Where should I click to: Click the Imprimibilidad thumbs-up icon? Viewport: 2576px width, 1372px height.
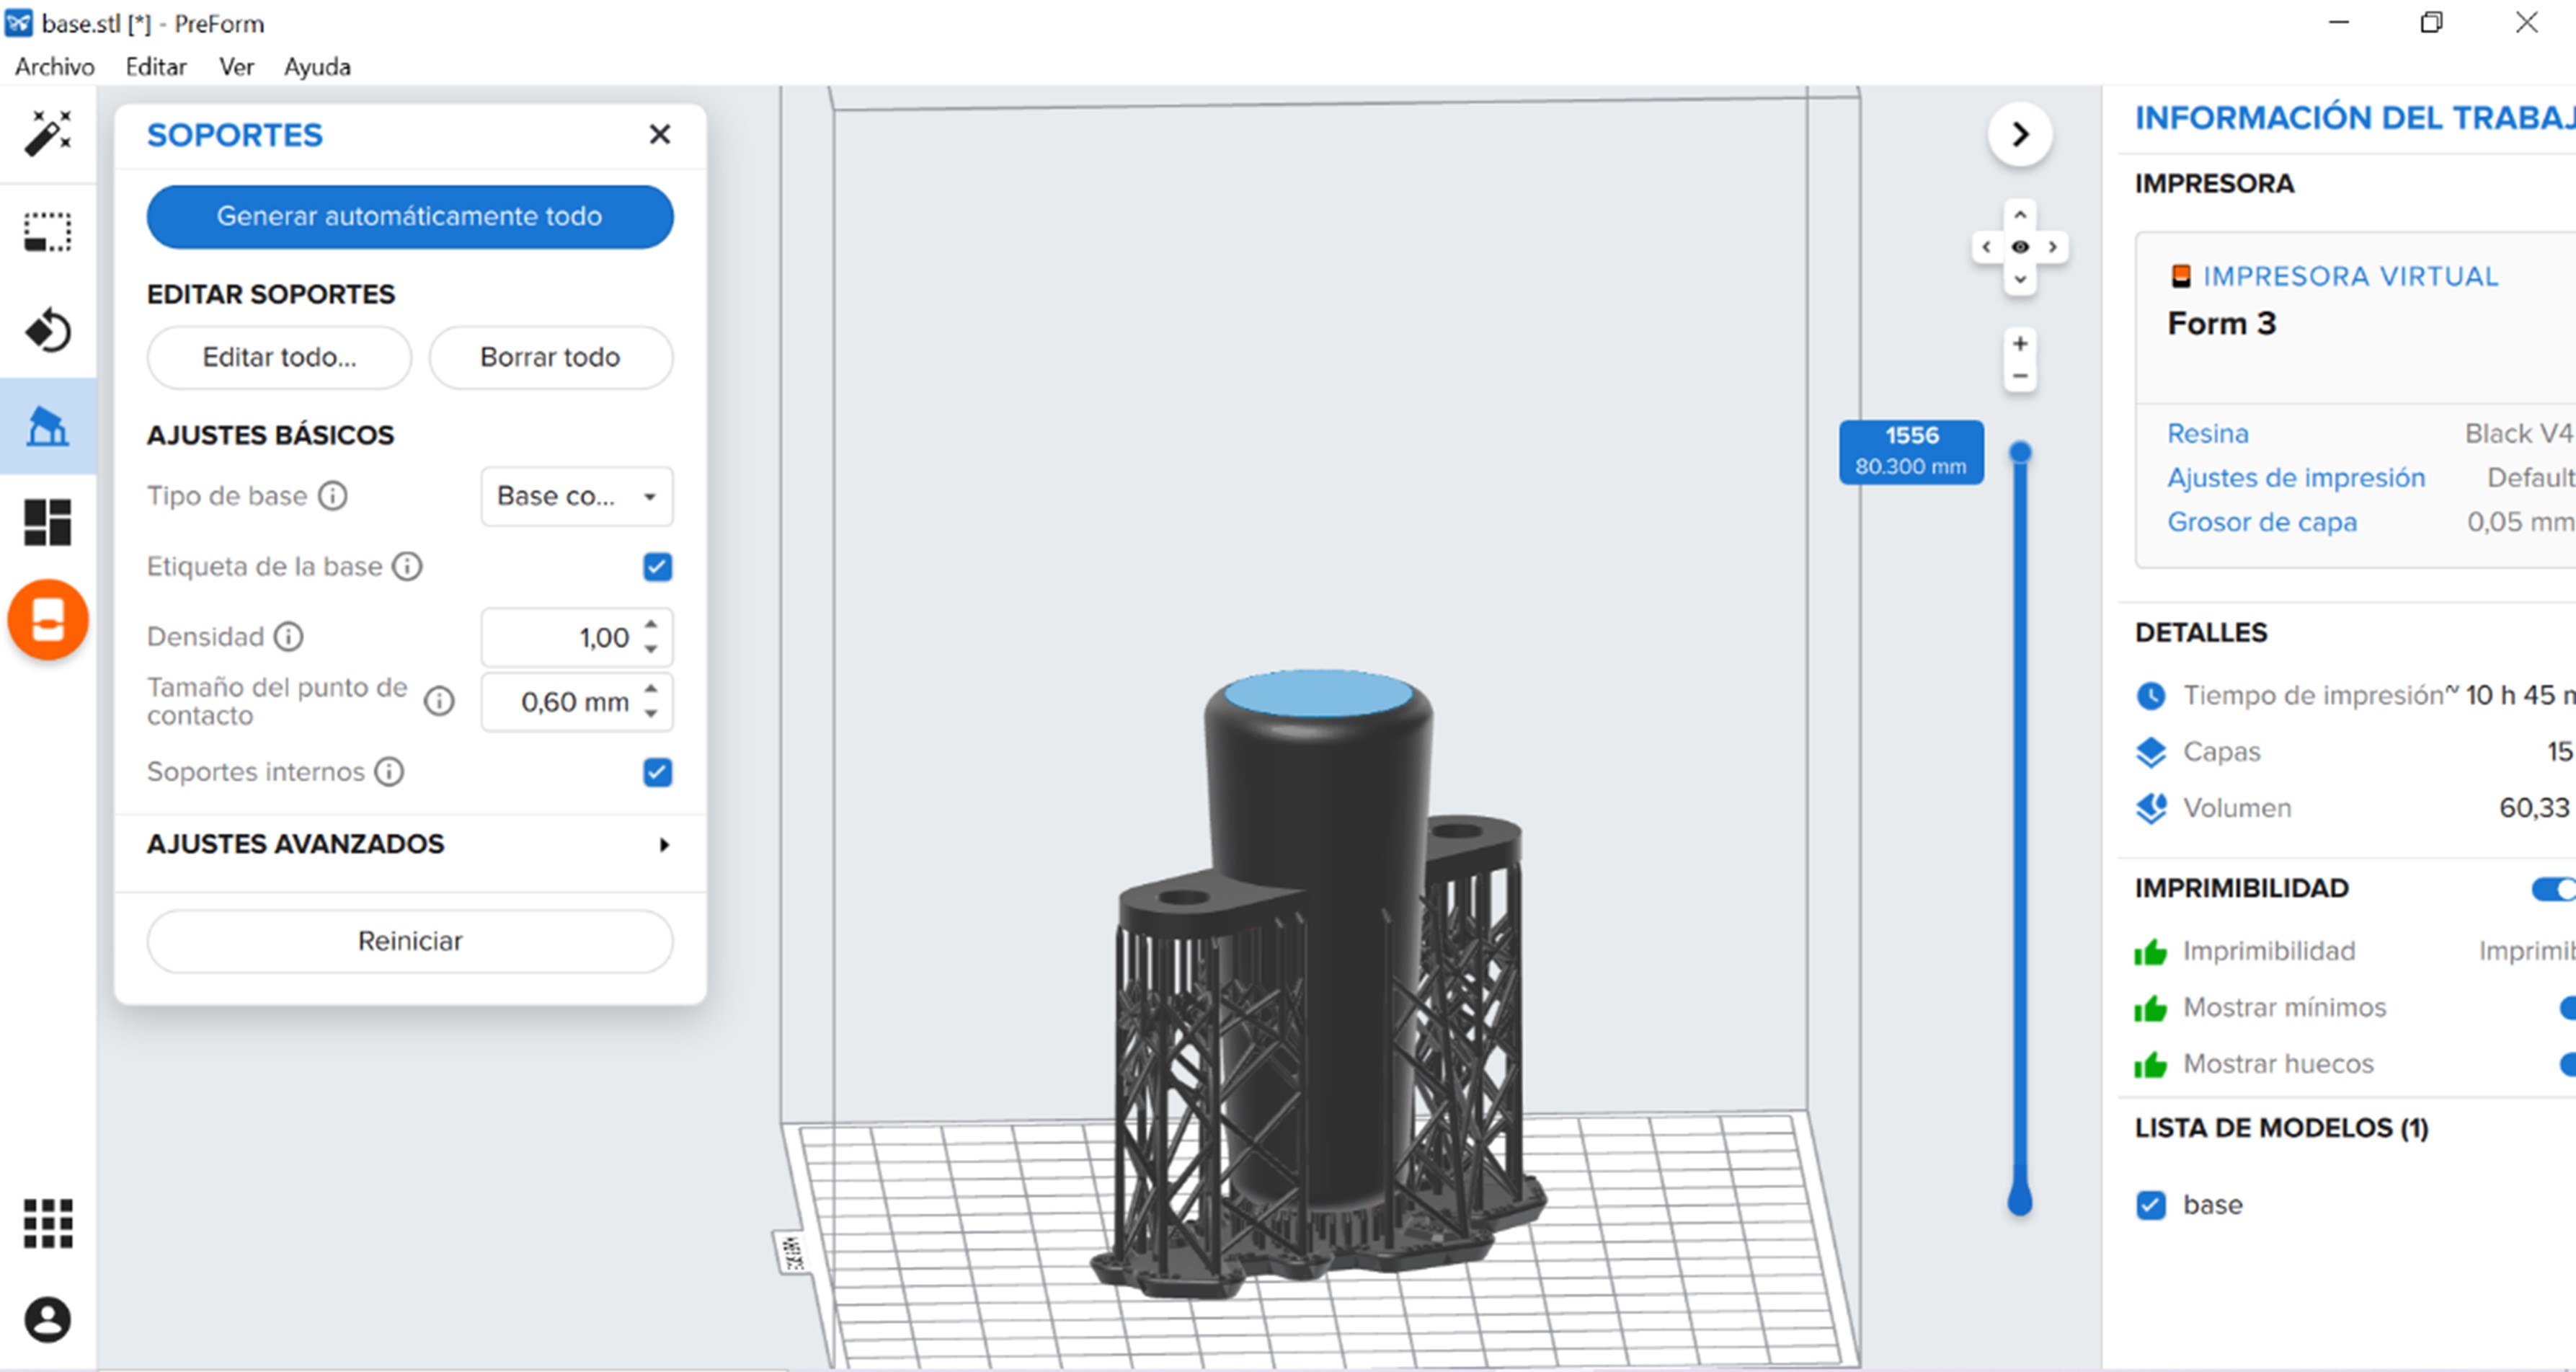(2151, 952)
